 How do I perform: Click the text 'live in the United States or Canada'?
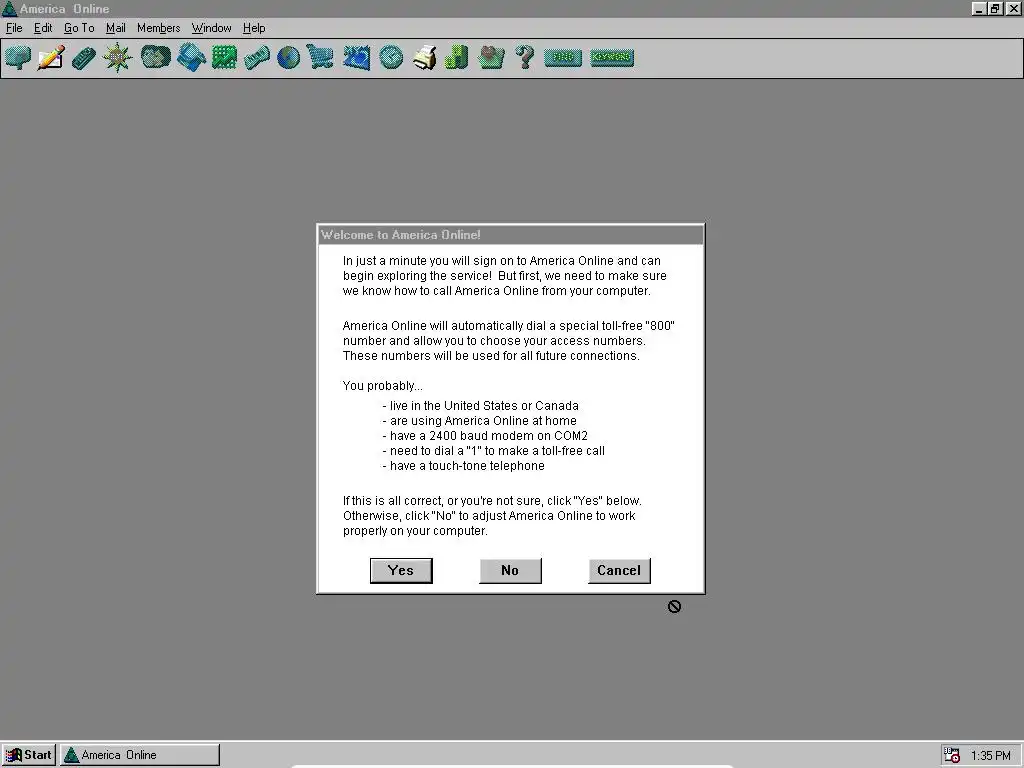pos(484,406)
